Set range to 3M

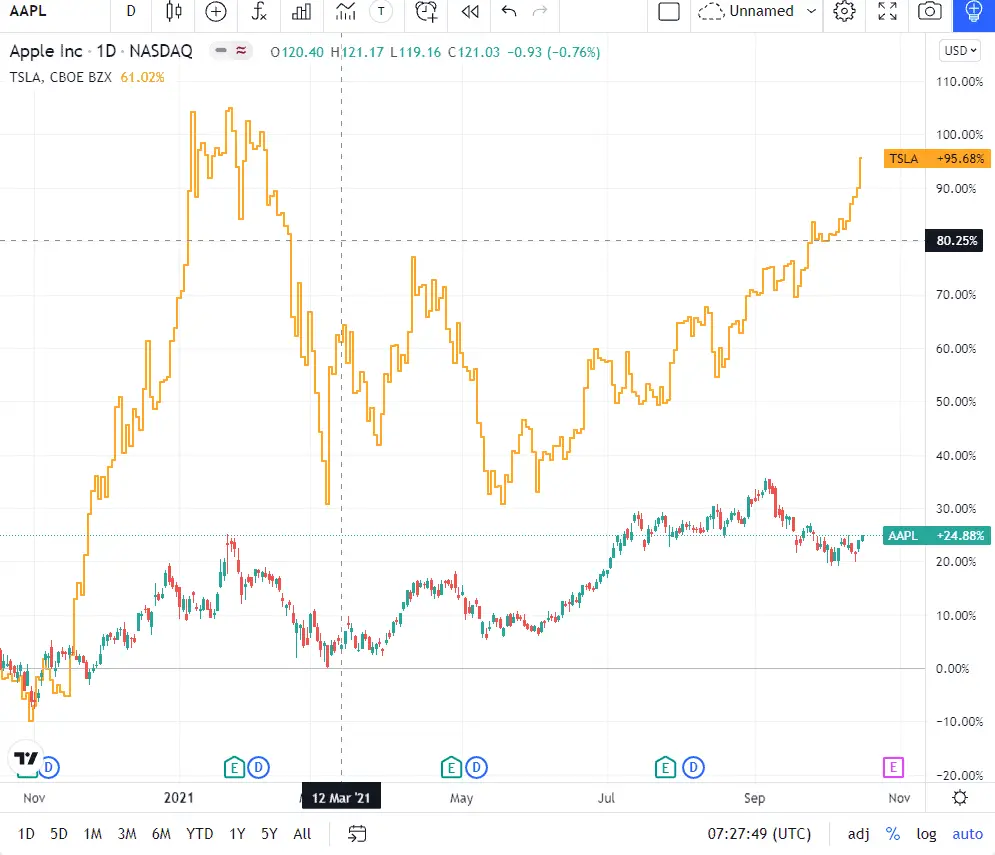coord(127,834)
